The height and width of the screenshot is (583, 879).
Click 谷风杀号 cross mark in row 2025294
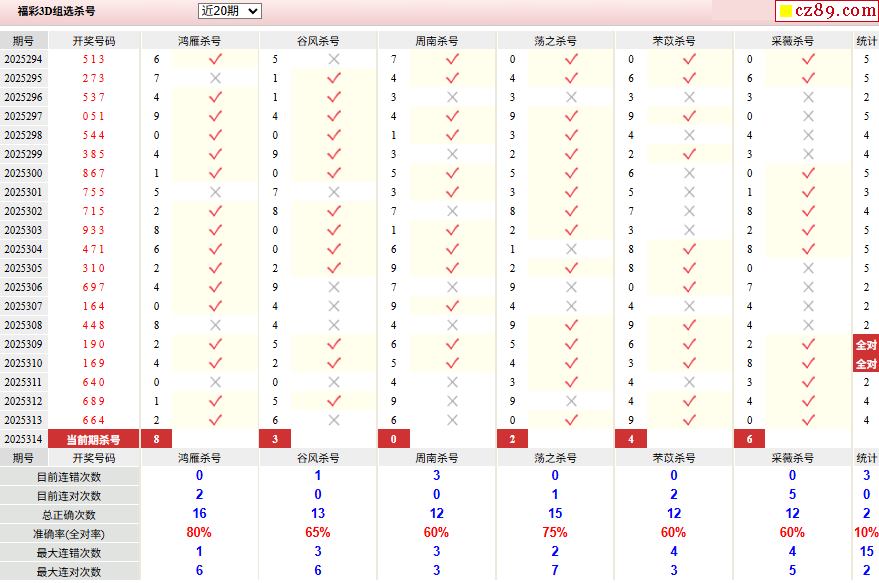click(334, 59)
